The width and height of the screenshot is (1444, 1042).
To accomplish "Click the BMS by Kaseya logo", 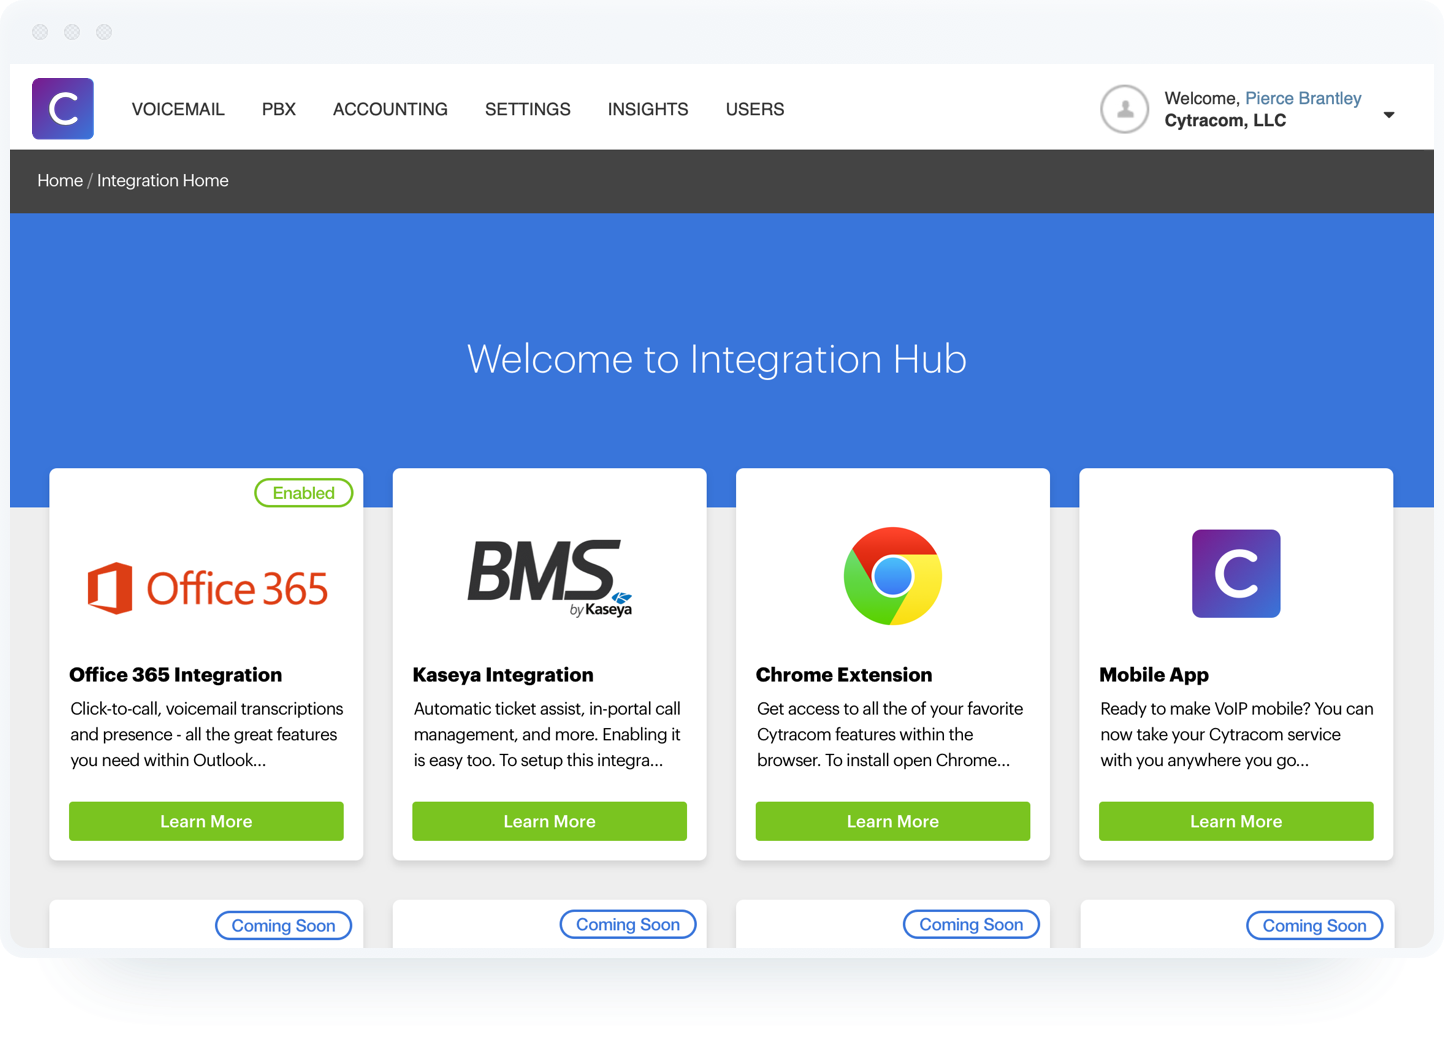I will click(550, 578).
